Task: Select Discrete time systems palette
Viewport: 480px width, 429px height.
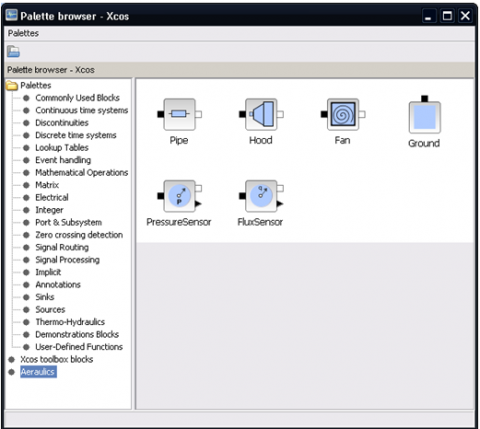Action: click(76, 135)
